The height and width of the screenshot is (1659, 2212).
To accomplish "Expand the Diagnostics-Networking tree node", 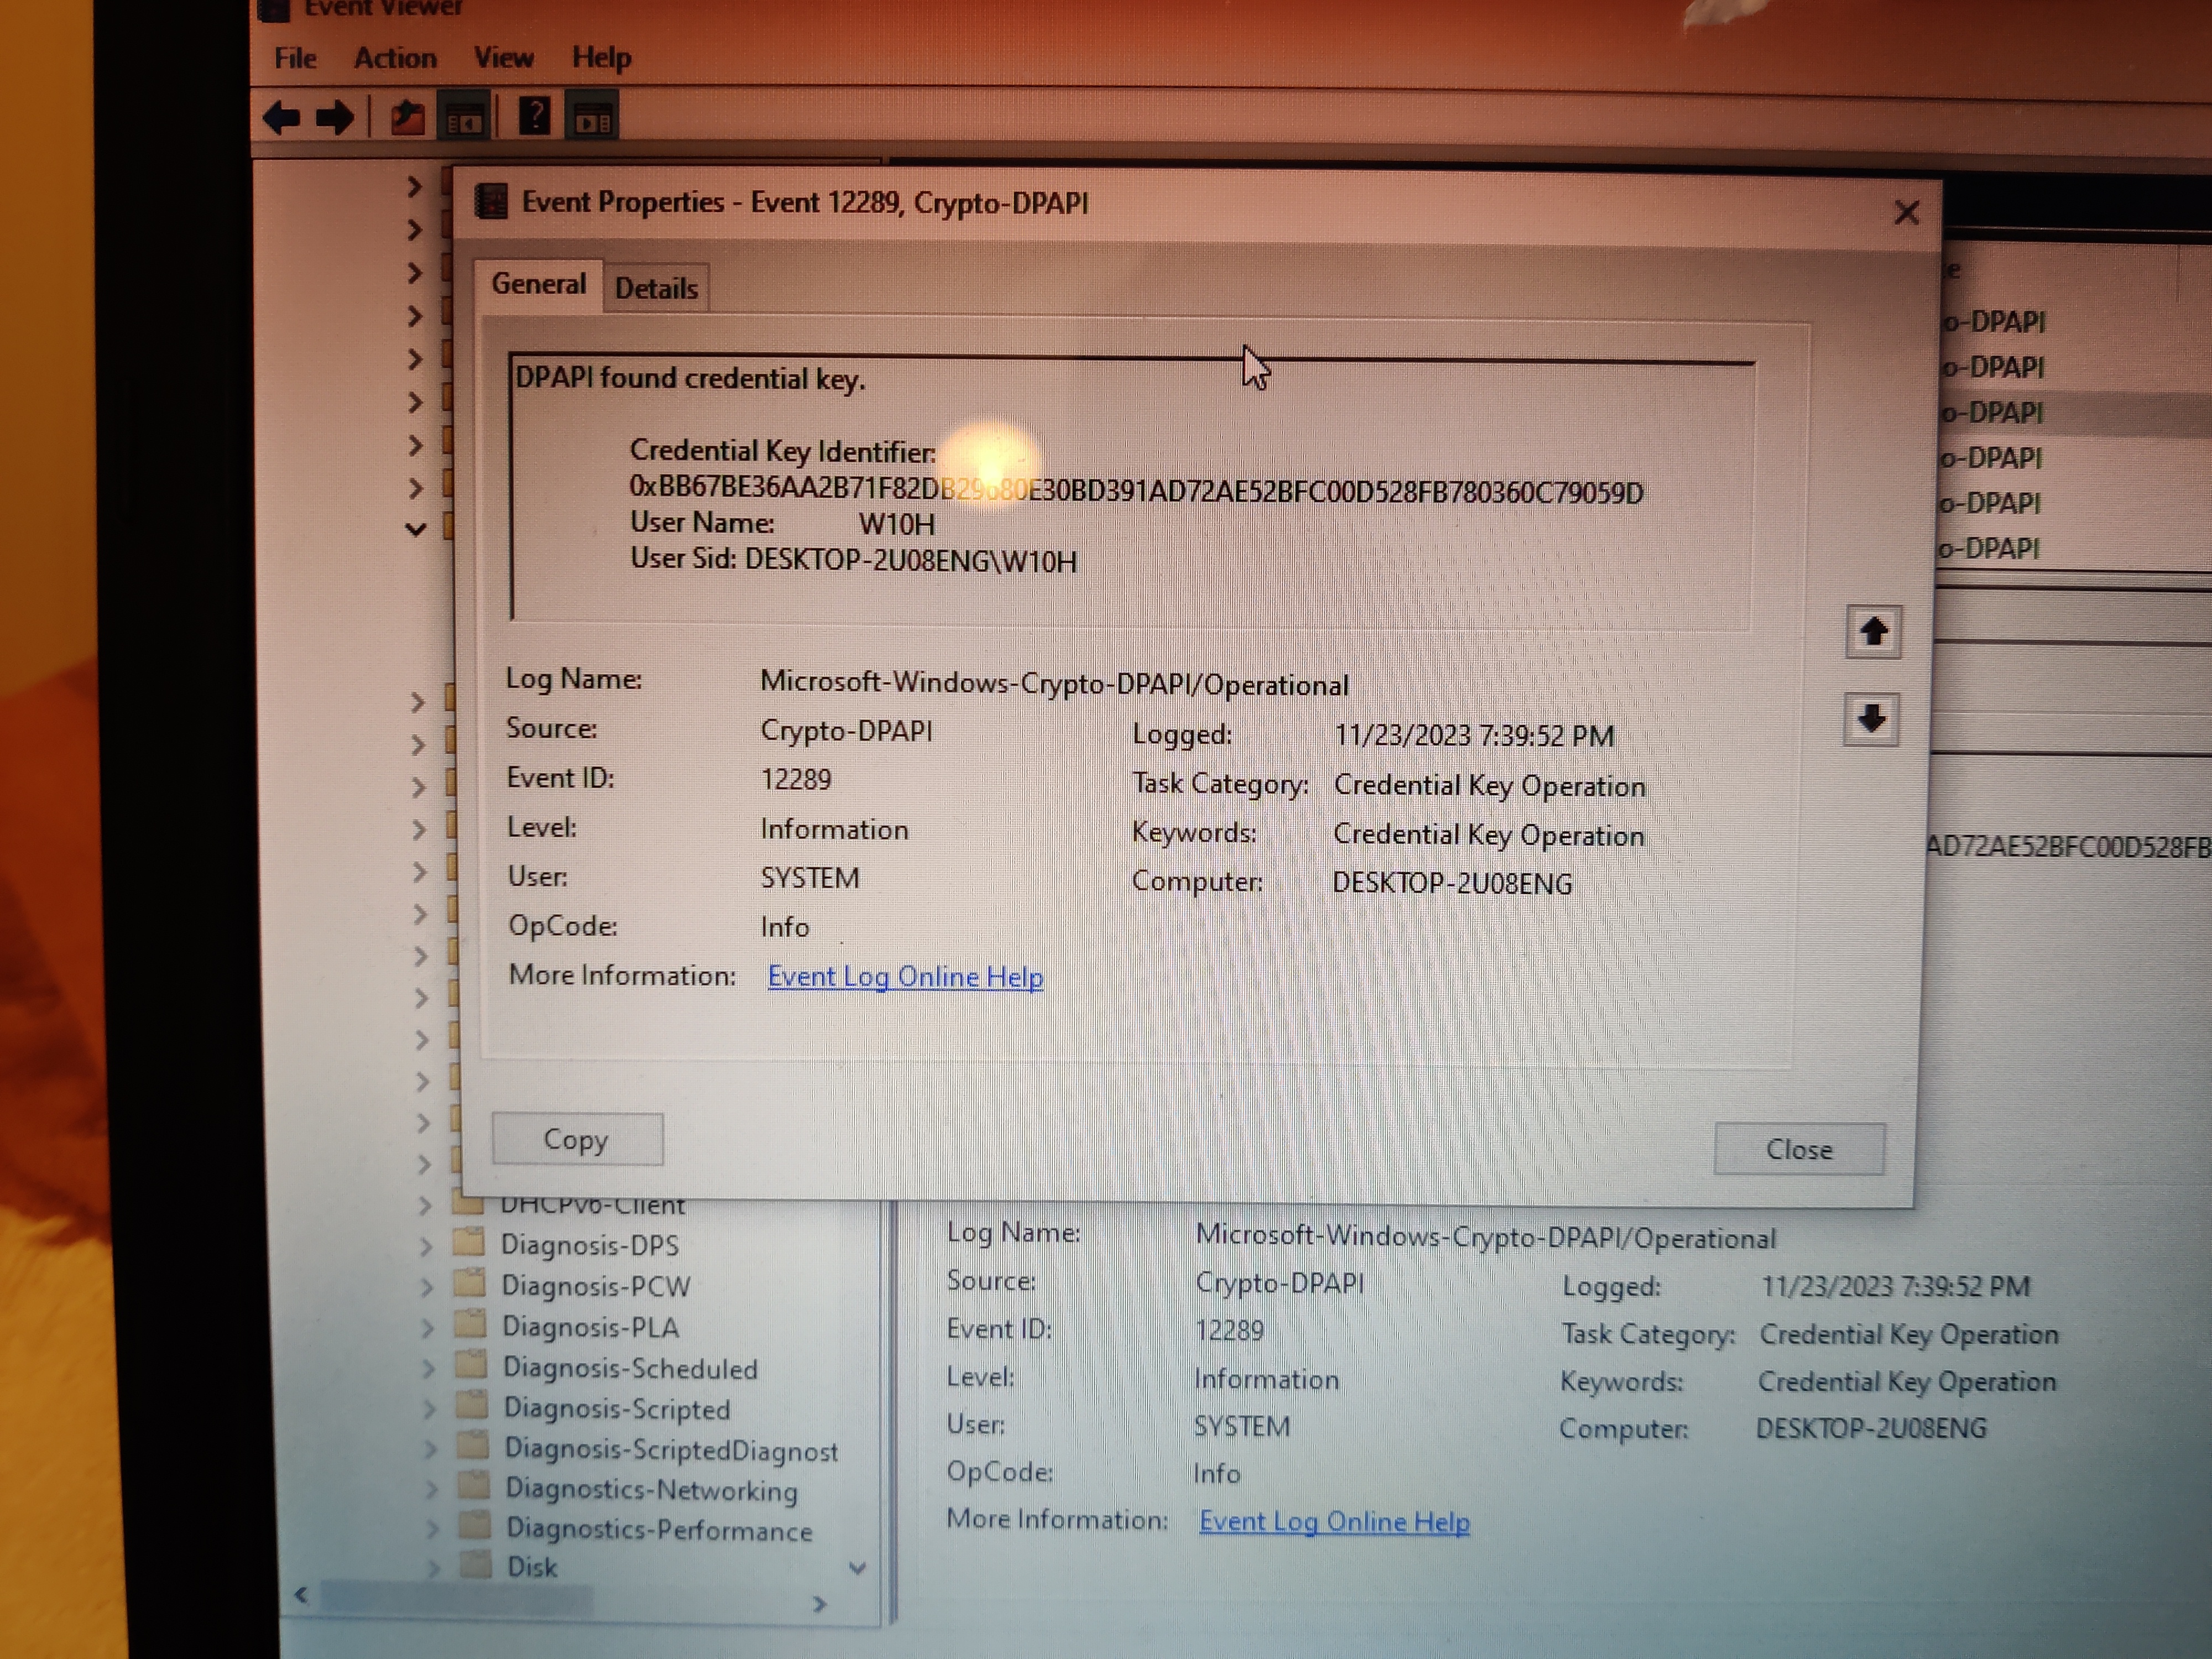I will click(431, 1490).
